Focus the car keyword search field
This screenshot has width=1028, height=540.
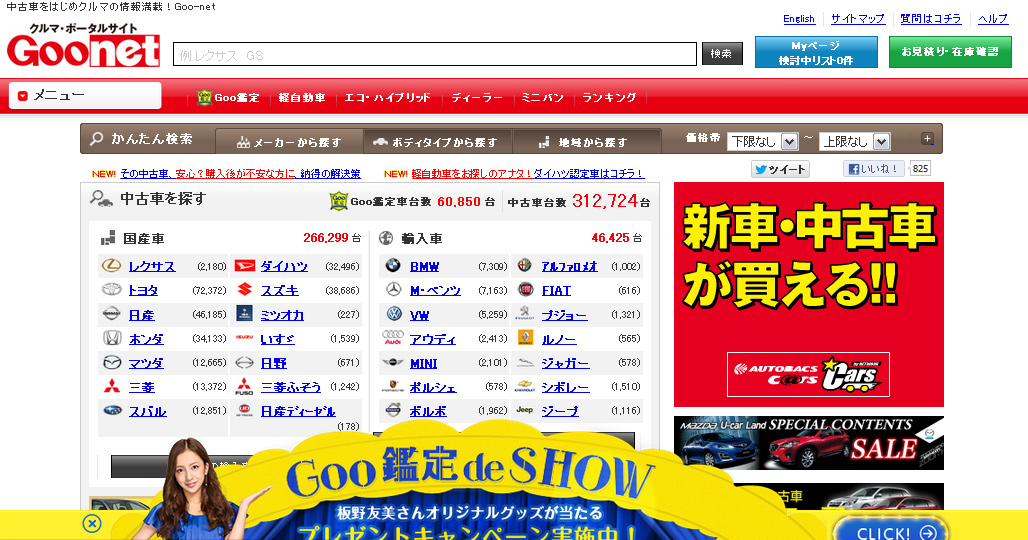[435, 54]
